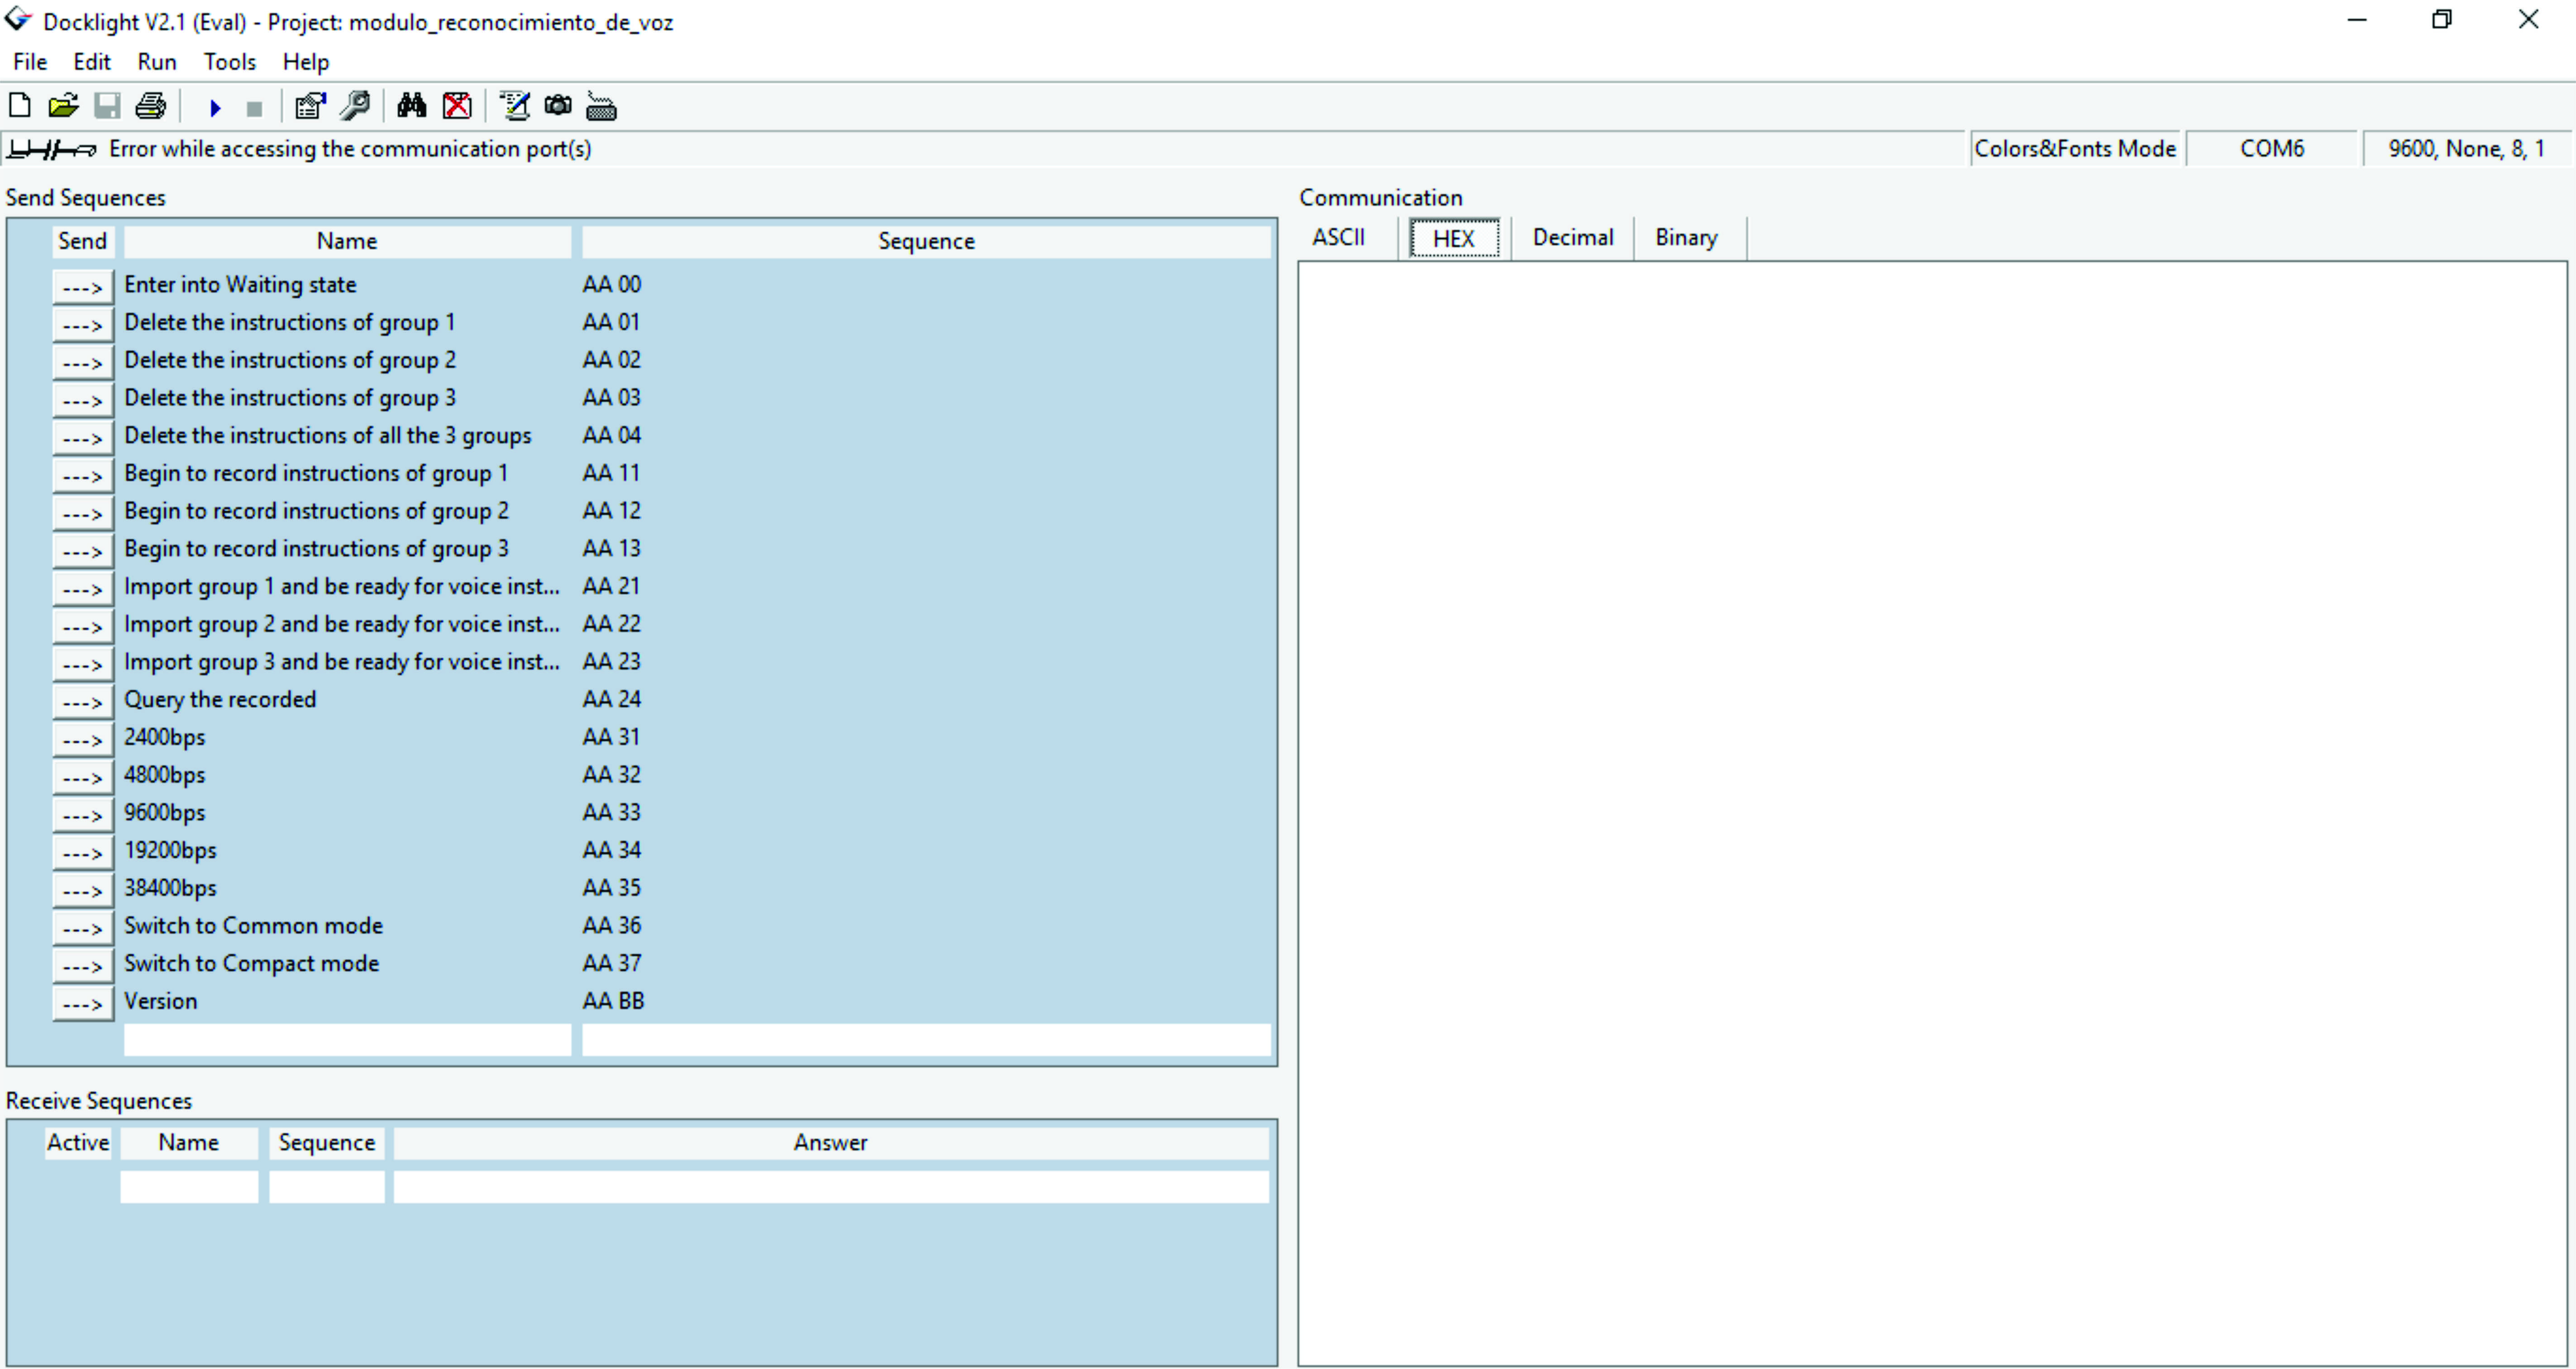Select the 'AA 00' sequence cell
2576x1369 pixels.
click(x=926, y=285)
